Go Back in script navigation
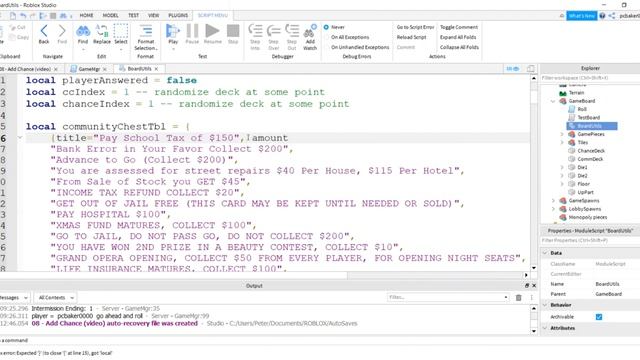 (x=44, y=34)
